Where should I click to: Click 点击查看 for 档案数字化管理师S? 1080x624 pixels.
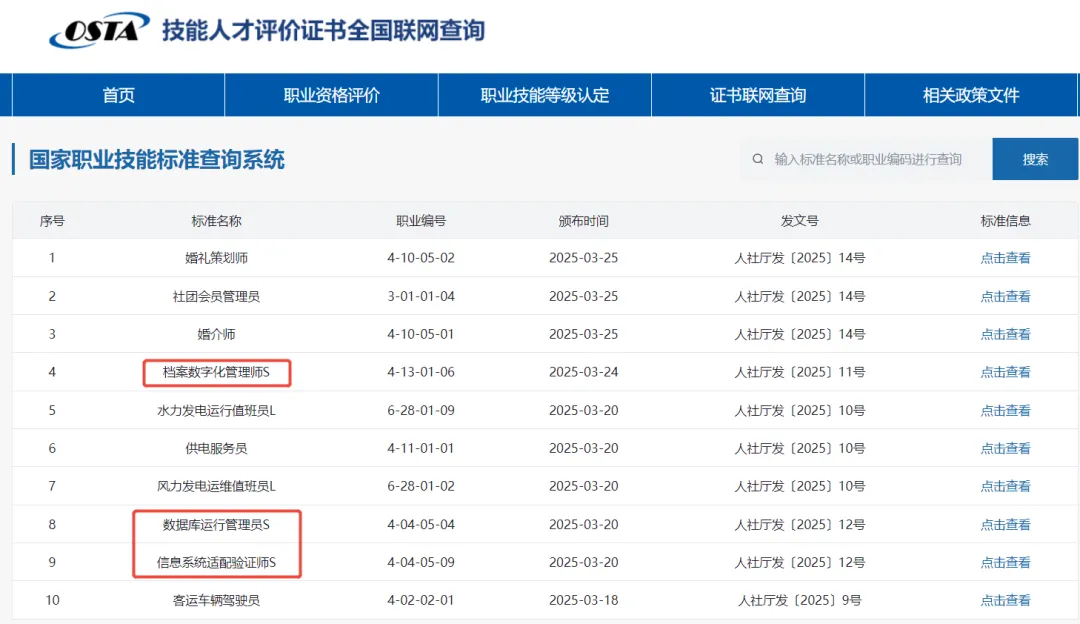point(1005,372)
